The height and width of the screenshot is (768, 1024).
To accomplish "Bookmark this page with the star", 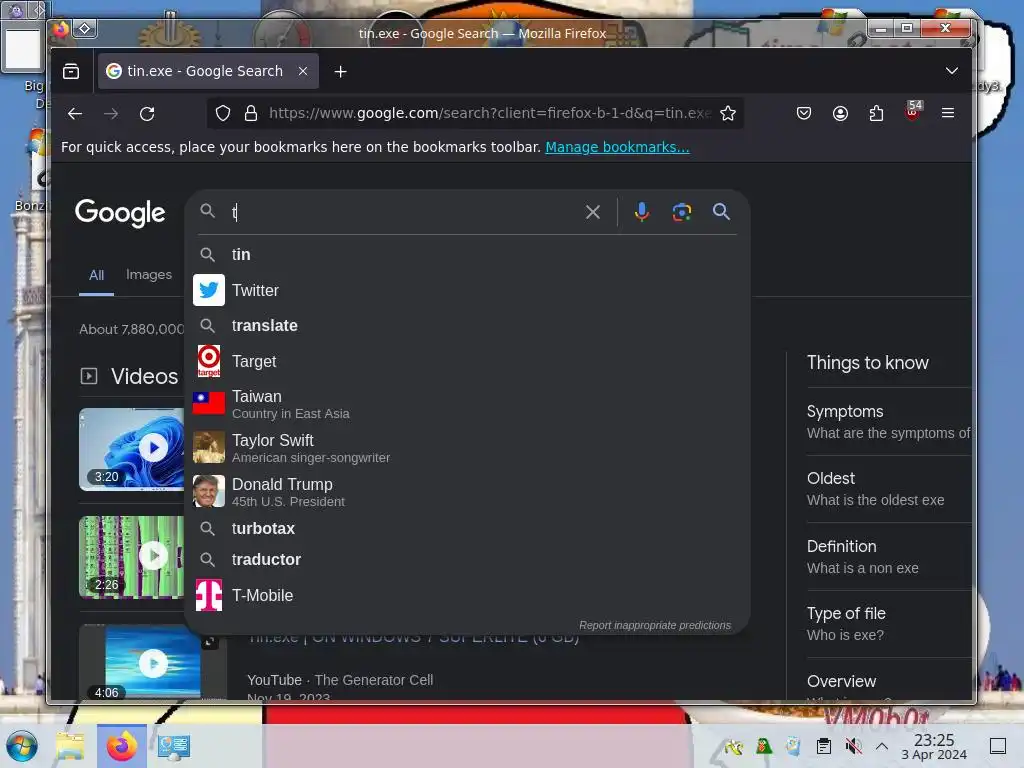I will 728,114.
